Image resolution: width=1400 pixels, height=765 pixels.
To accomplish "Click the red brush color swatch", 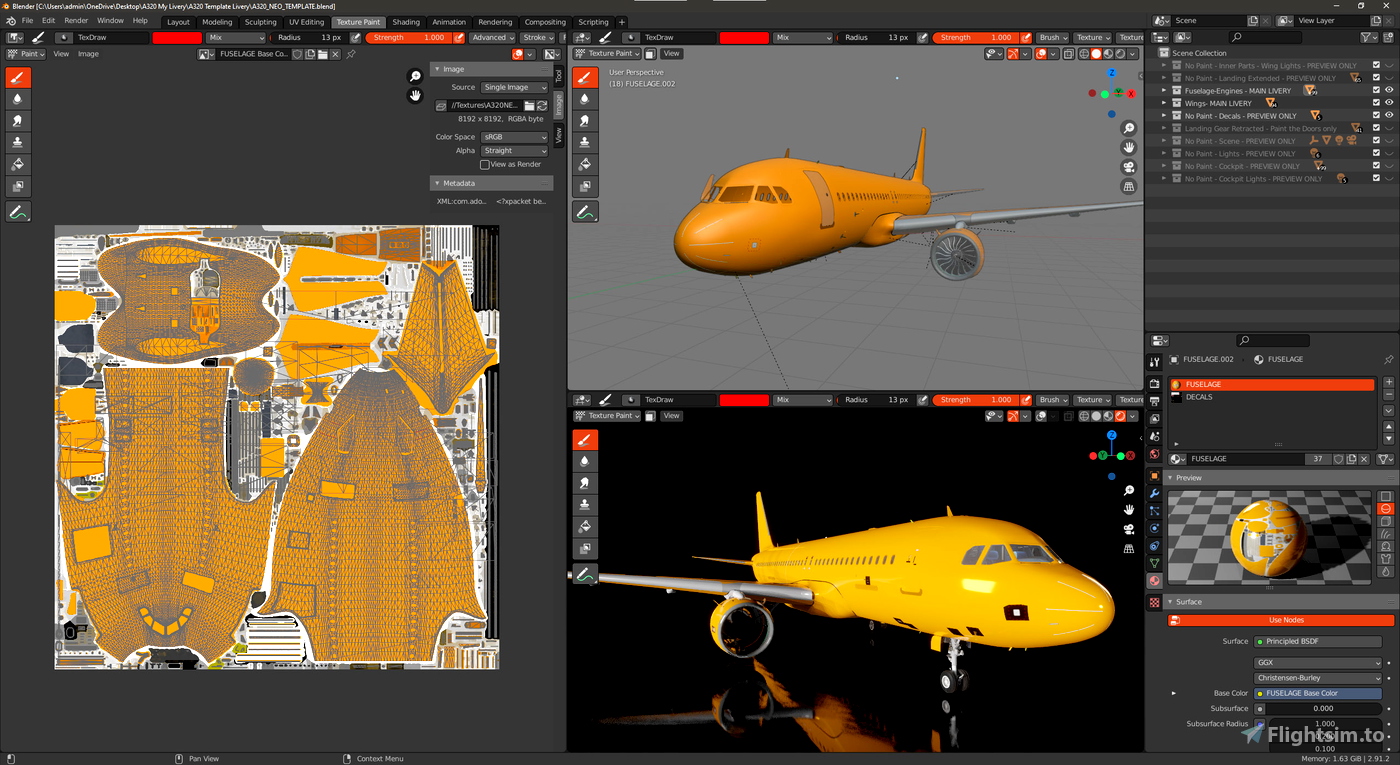I will pyautogui.click(x=178, y=37).
